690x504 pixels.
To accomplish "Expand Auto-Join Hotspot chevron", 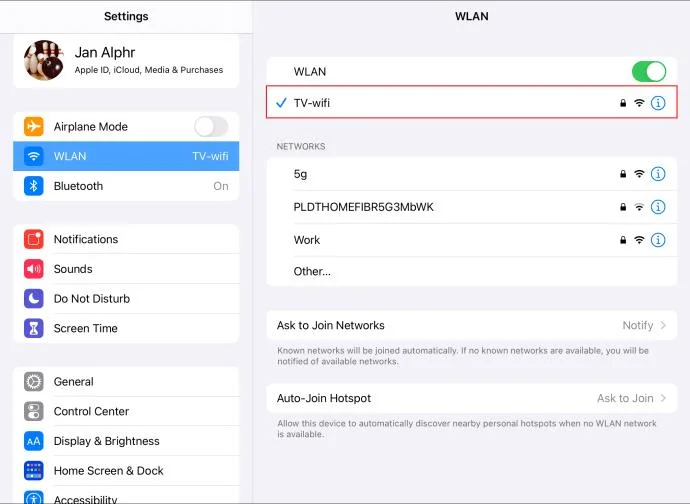I will point(663,398).
